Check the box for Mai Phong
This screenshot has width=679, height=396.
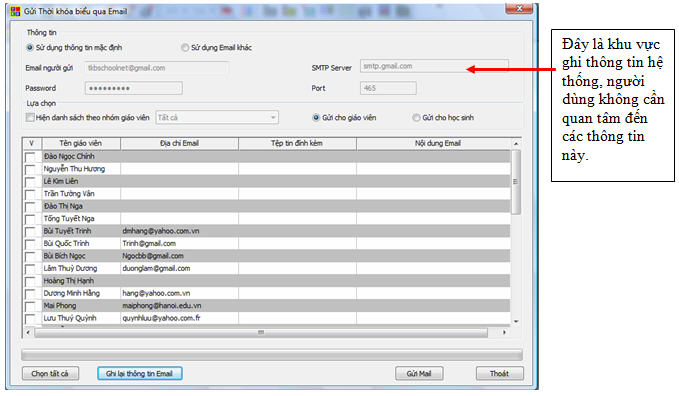(30, 306)
